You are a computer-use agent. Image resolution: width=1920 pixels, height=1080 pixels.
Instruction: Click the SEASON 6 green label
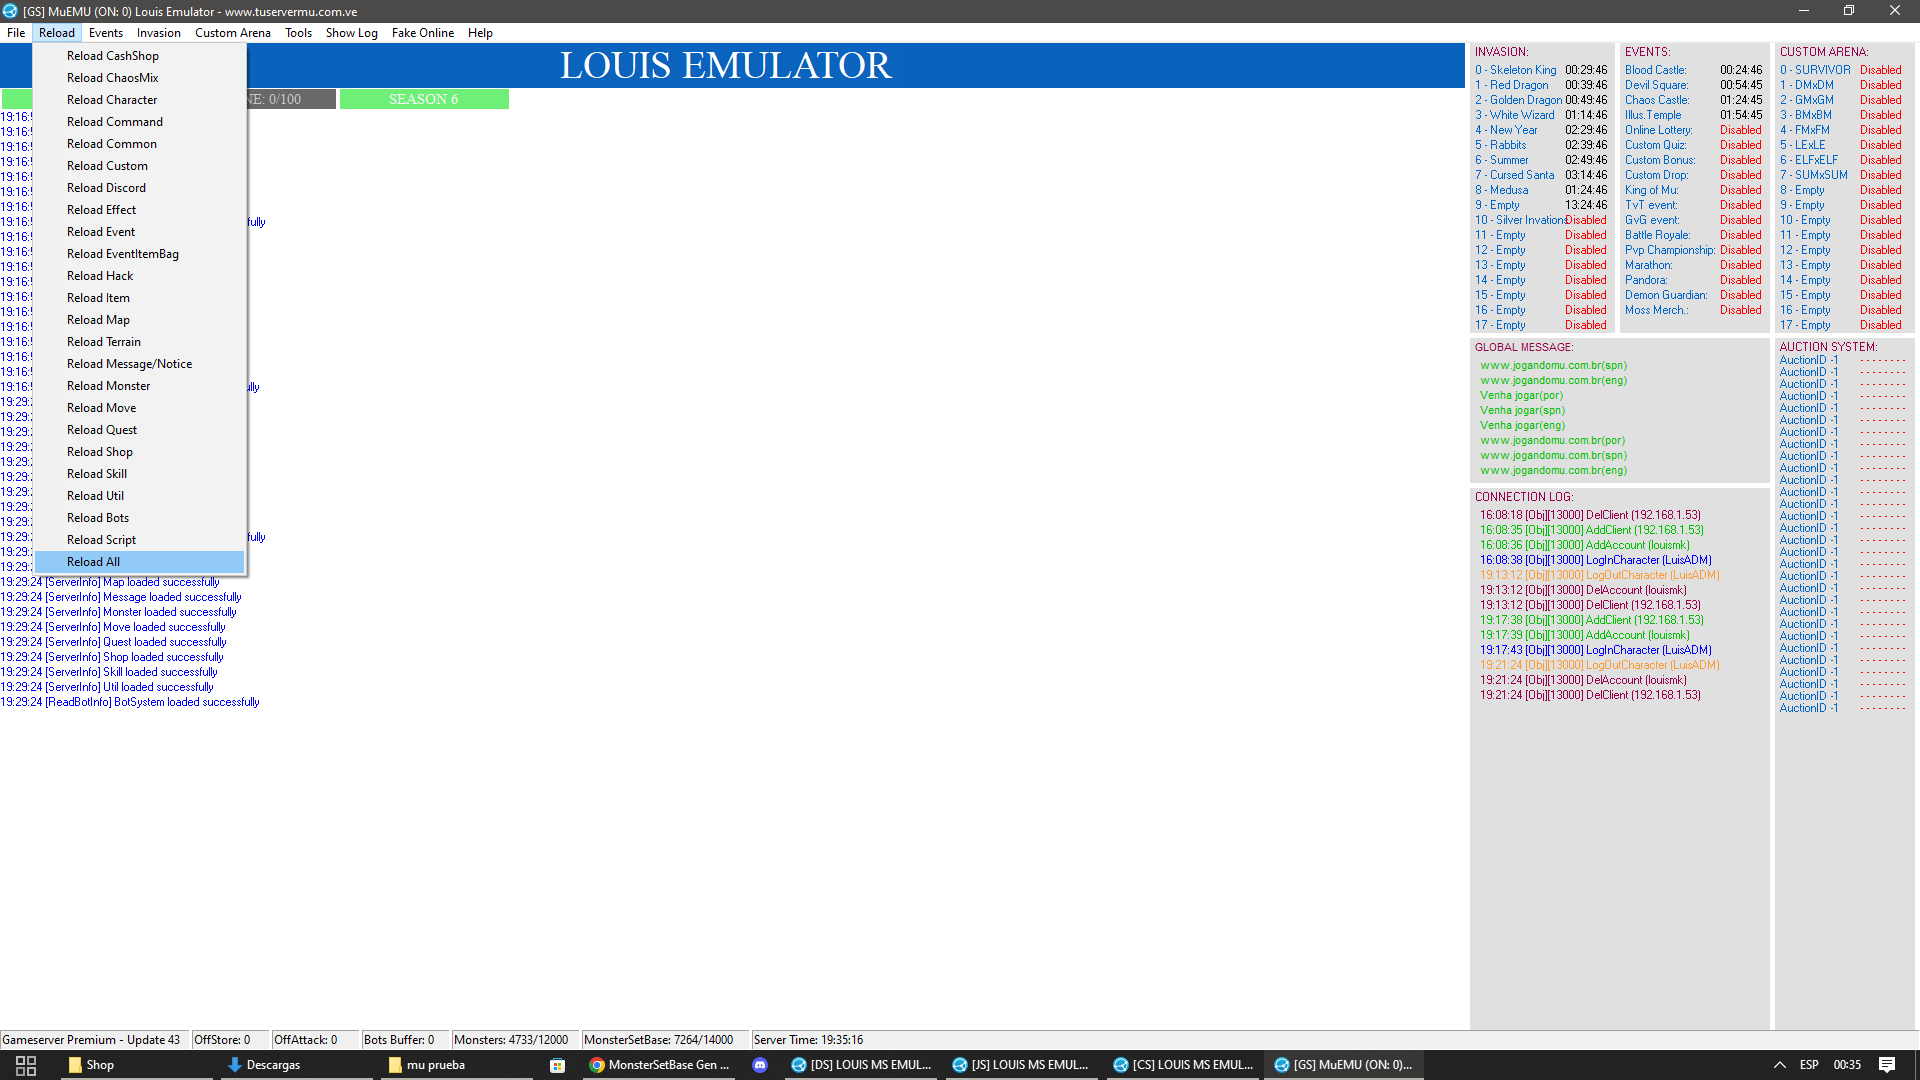click(424, 99)
